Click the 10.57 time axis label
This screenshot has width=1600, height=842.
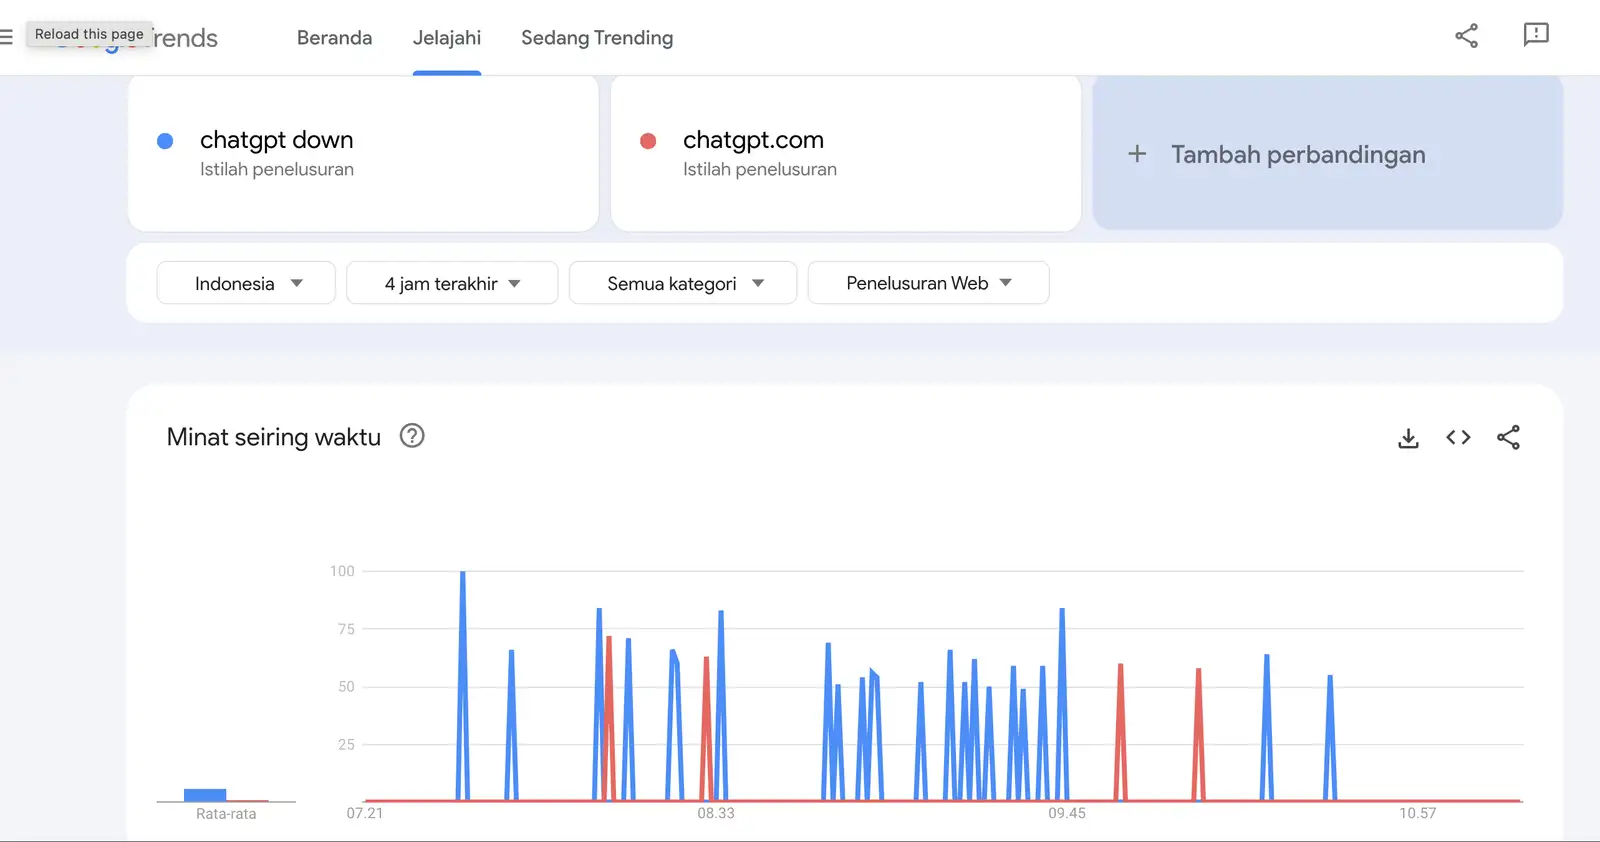(x=1417, y=813)
